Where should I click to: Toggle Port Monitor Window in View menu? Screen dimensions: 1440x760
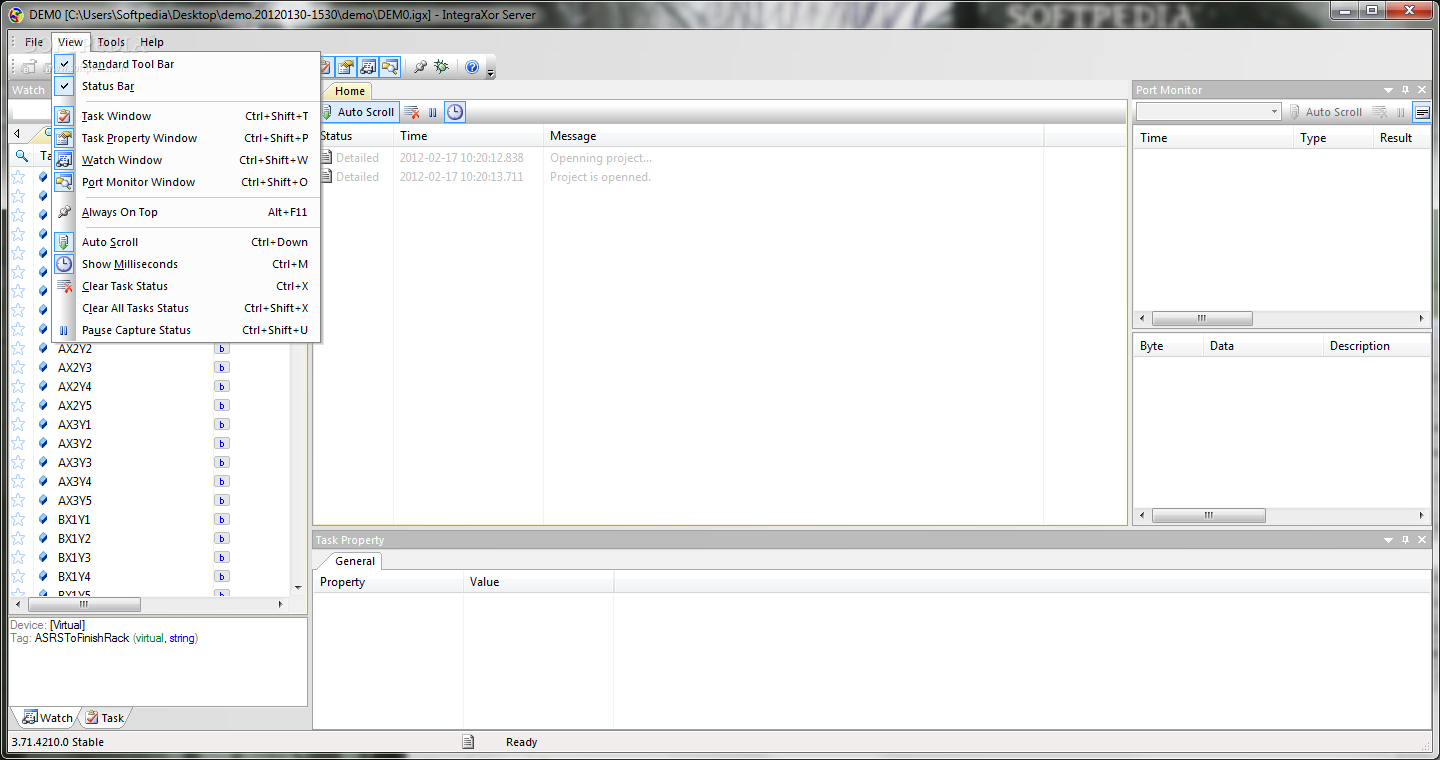tap(186, 182)
